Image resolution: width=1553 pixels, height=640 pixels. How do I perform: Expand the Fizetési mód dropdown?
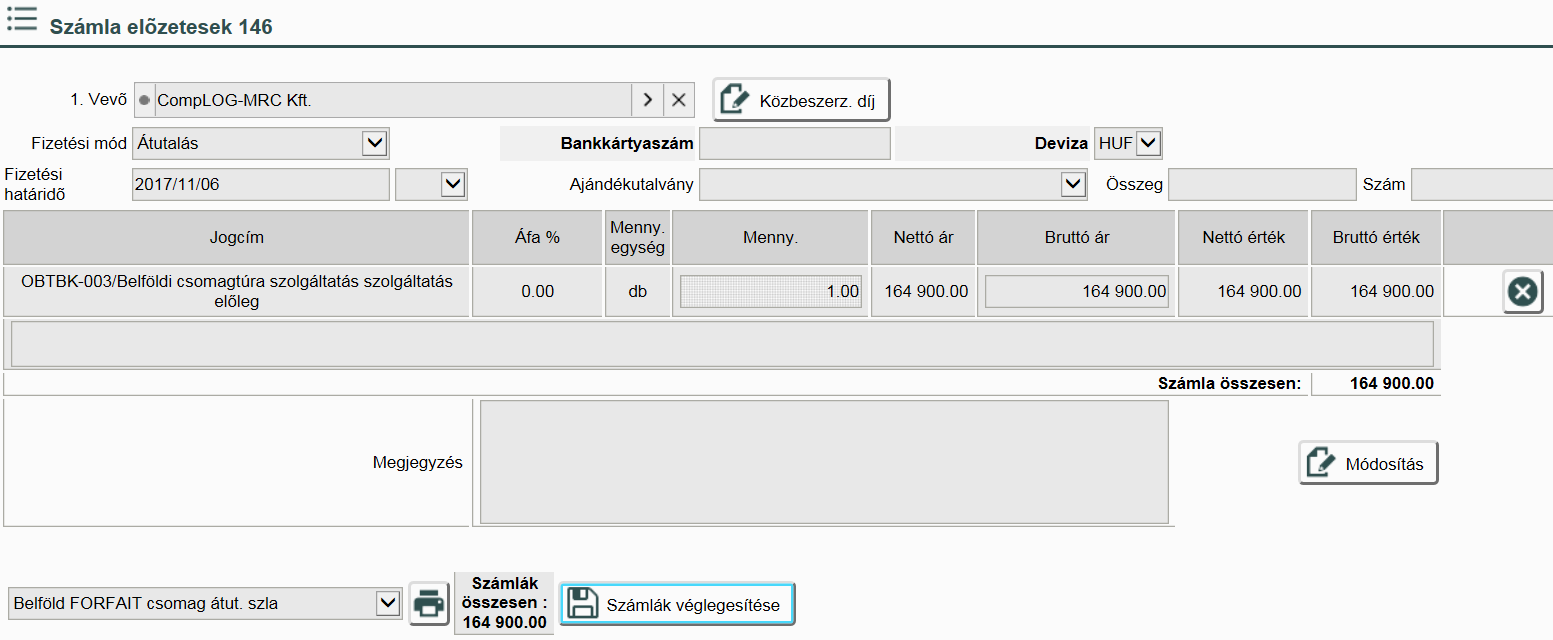point(374,143)
